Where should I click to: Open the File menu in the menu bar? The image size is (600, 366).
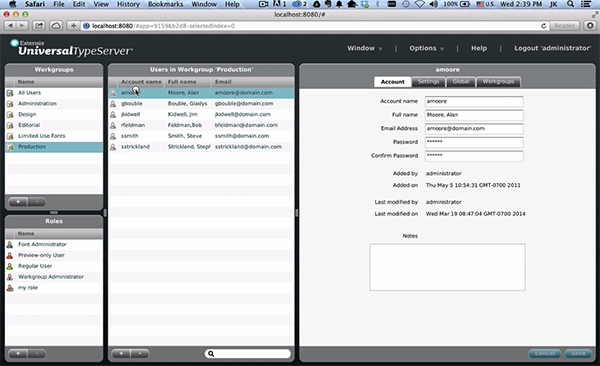pyautogui.click(x=59, y=4)
